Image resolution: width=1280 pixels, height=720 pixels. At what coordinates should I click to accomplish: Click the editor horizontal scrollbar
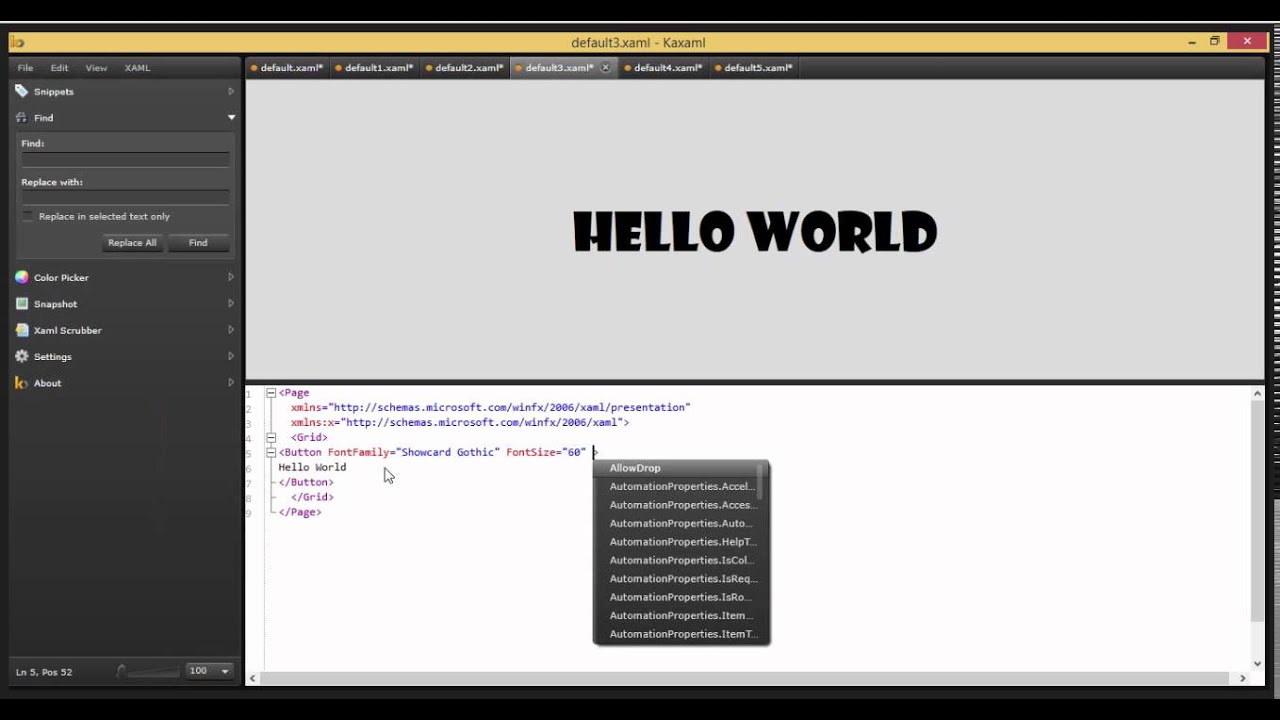[745, 678]
